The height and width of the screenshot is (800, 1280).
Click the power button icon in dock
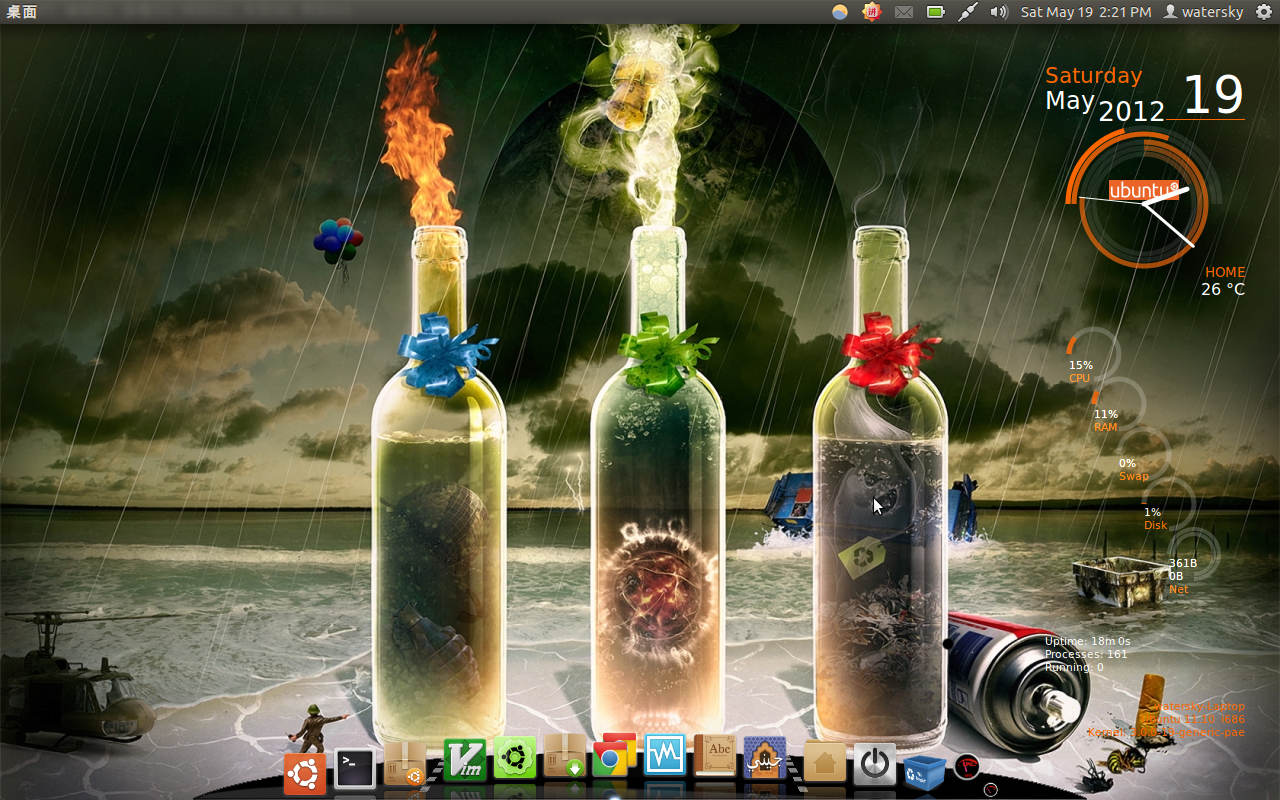[875, 765]
